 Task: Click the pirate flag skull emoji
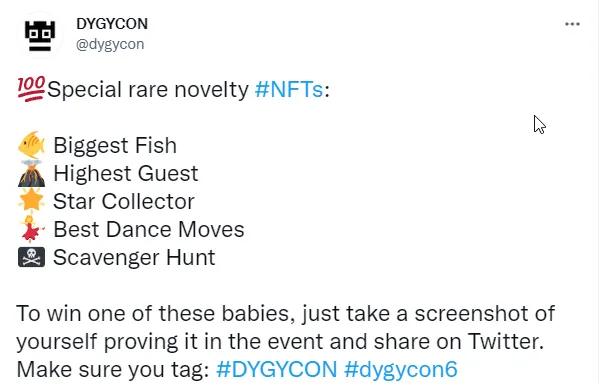pyautogui.click(x=31, y=257)
